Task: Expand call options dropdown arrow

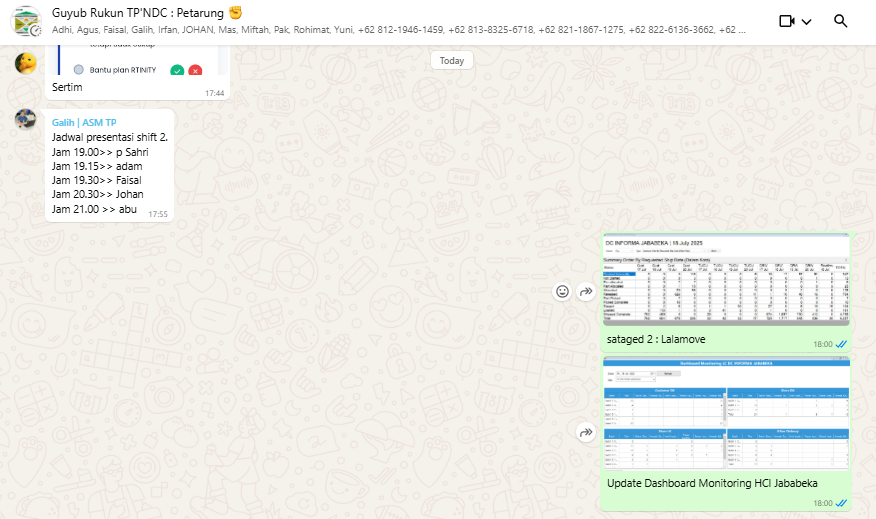Action: [x=806, y=22]
